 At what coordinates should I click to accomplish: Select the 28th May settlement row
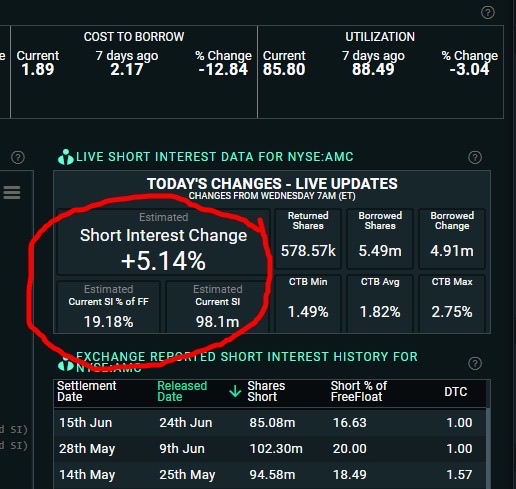coord(269,449)
